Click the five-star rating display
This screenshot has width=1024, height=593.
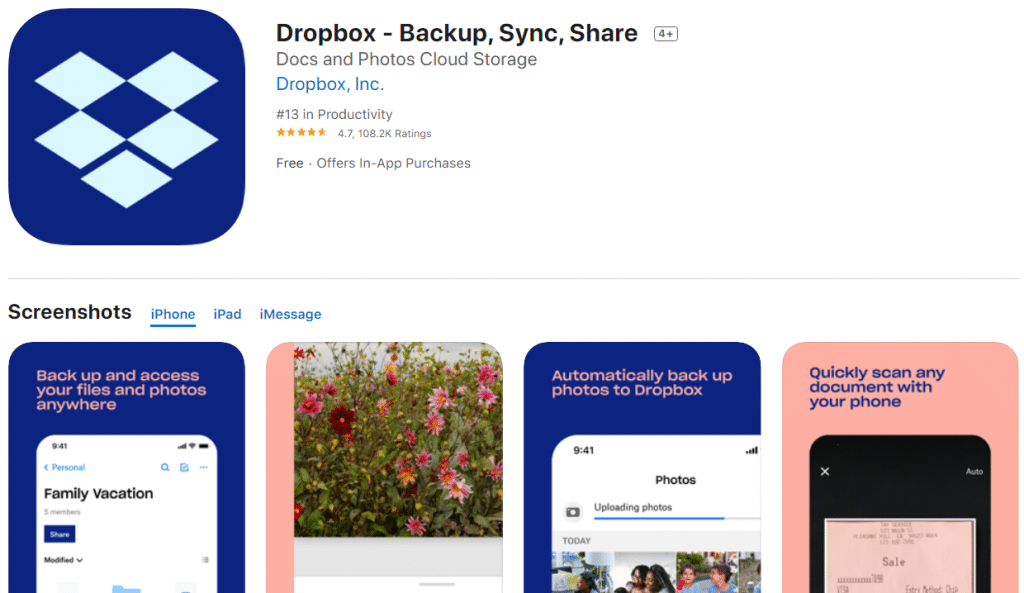[301, 133]
